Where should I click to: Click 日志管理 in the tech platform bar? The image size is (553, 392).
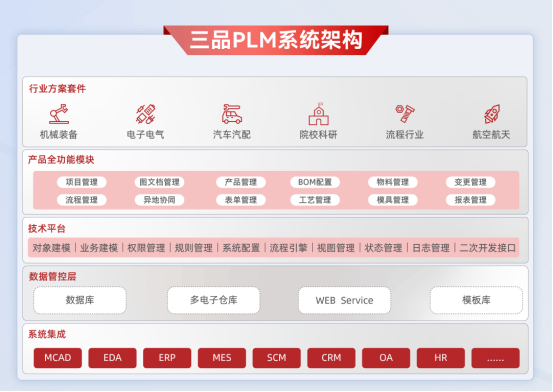tap(431, 248)
